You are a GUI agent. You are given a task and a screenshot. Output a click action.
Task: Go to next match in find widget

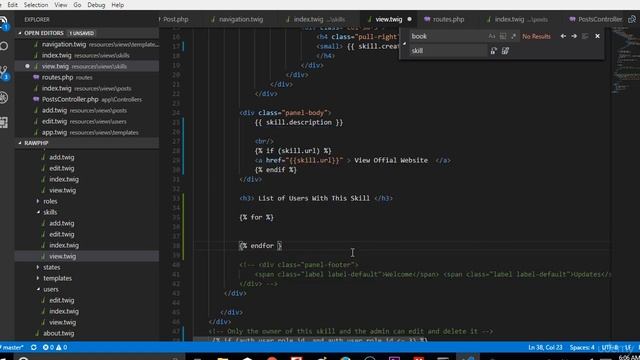[x=574, y=36]
